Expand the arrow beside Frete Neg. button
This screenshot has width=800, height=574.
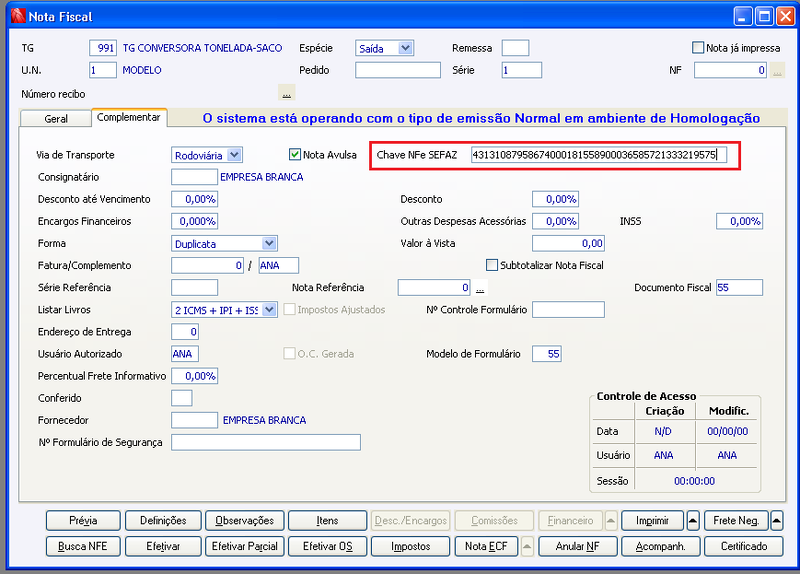click(777, 520)
